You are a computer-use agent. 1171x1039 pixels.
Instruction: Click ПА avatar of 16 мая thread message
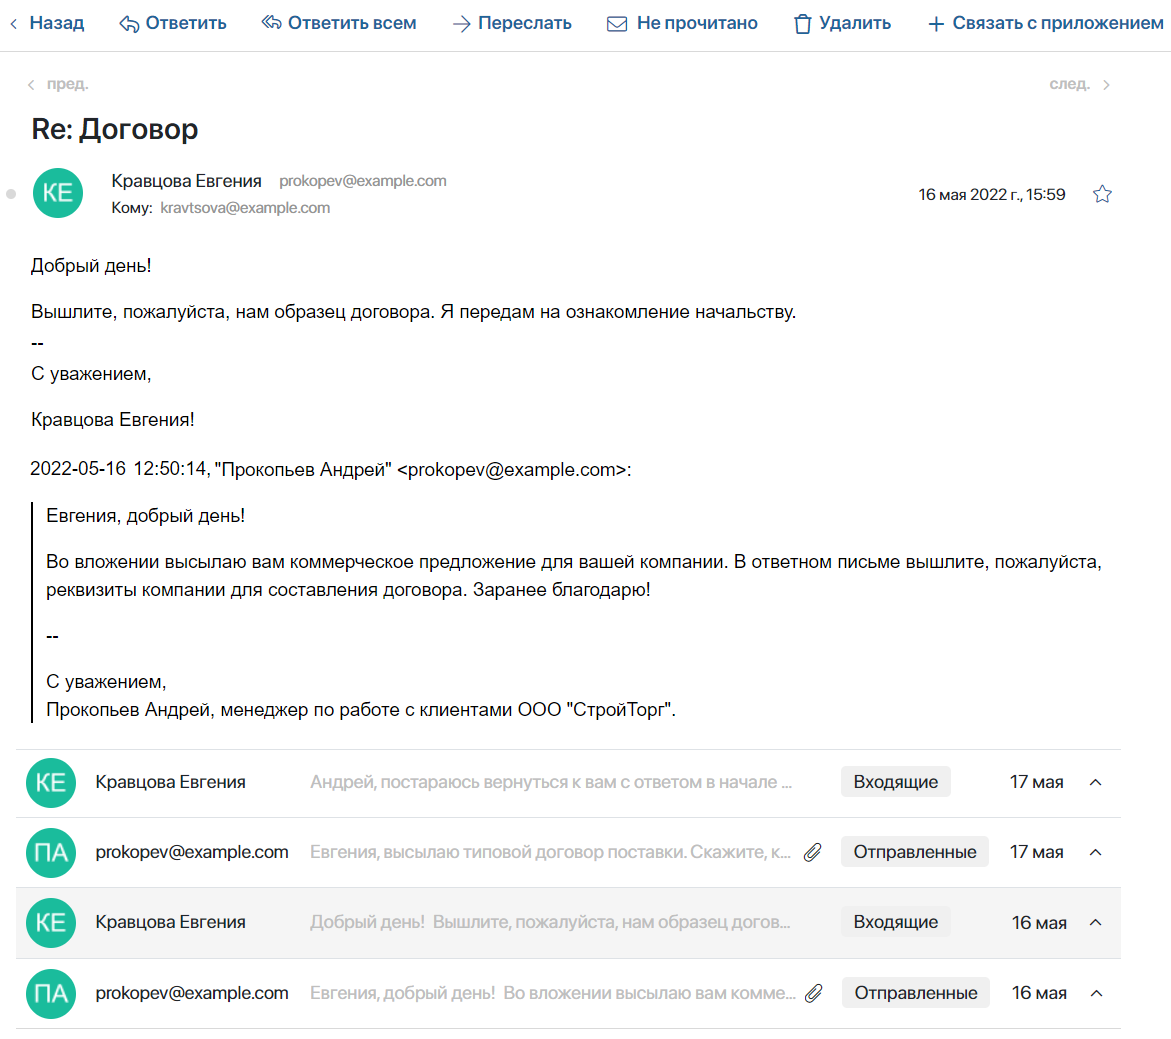click(x=51, y=993)
